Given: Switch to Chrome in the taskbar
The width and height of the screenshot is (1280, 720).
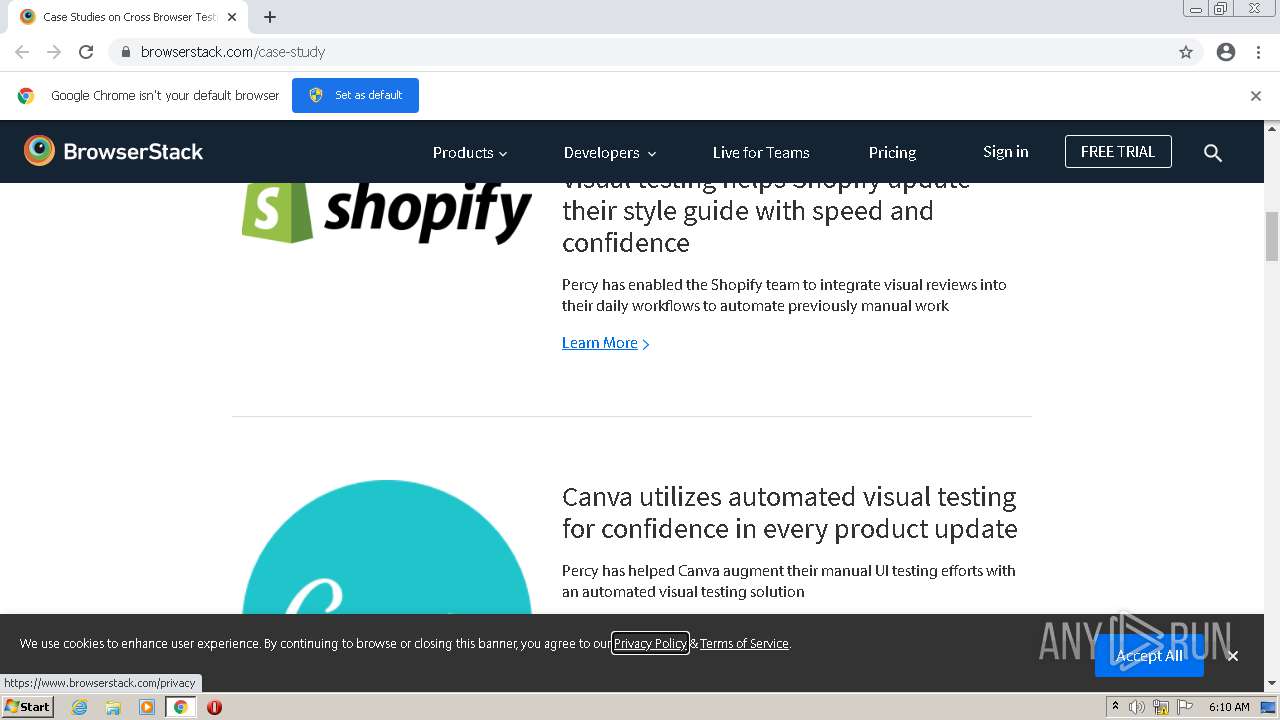Looking at the screenshot, I should 181,707.
